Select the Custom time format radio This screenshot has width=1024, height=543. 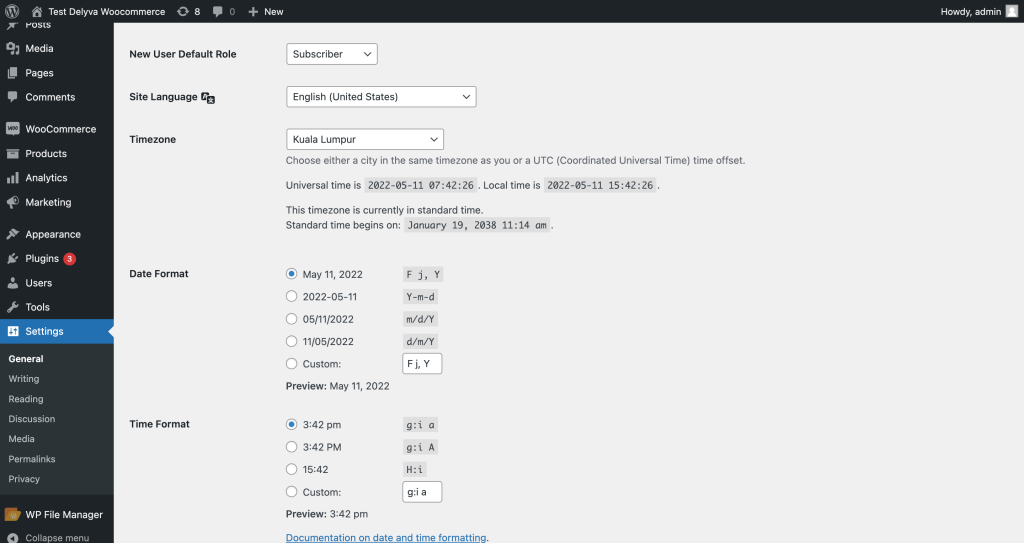pyautogui.click(x=291, y=491)
